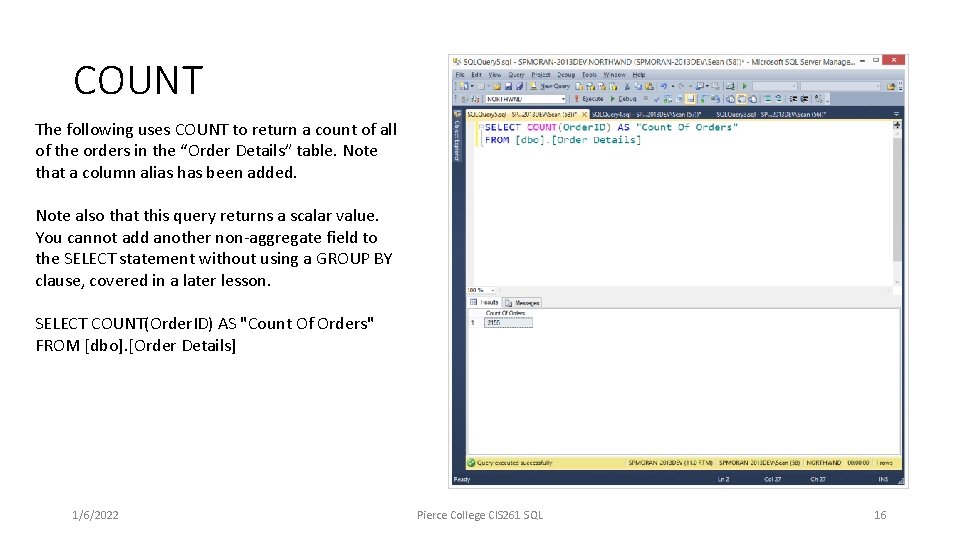Open the Tools menu
Viewport: 960px width, 540px height.
pos(589,75)
